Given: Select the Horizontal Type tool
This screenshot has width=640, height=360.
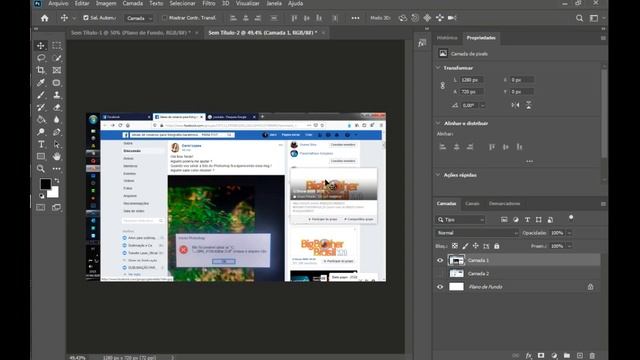Looking at the screenshot, I should [41, 144].
